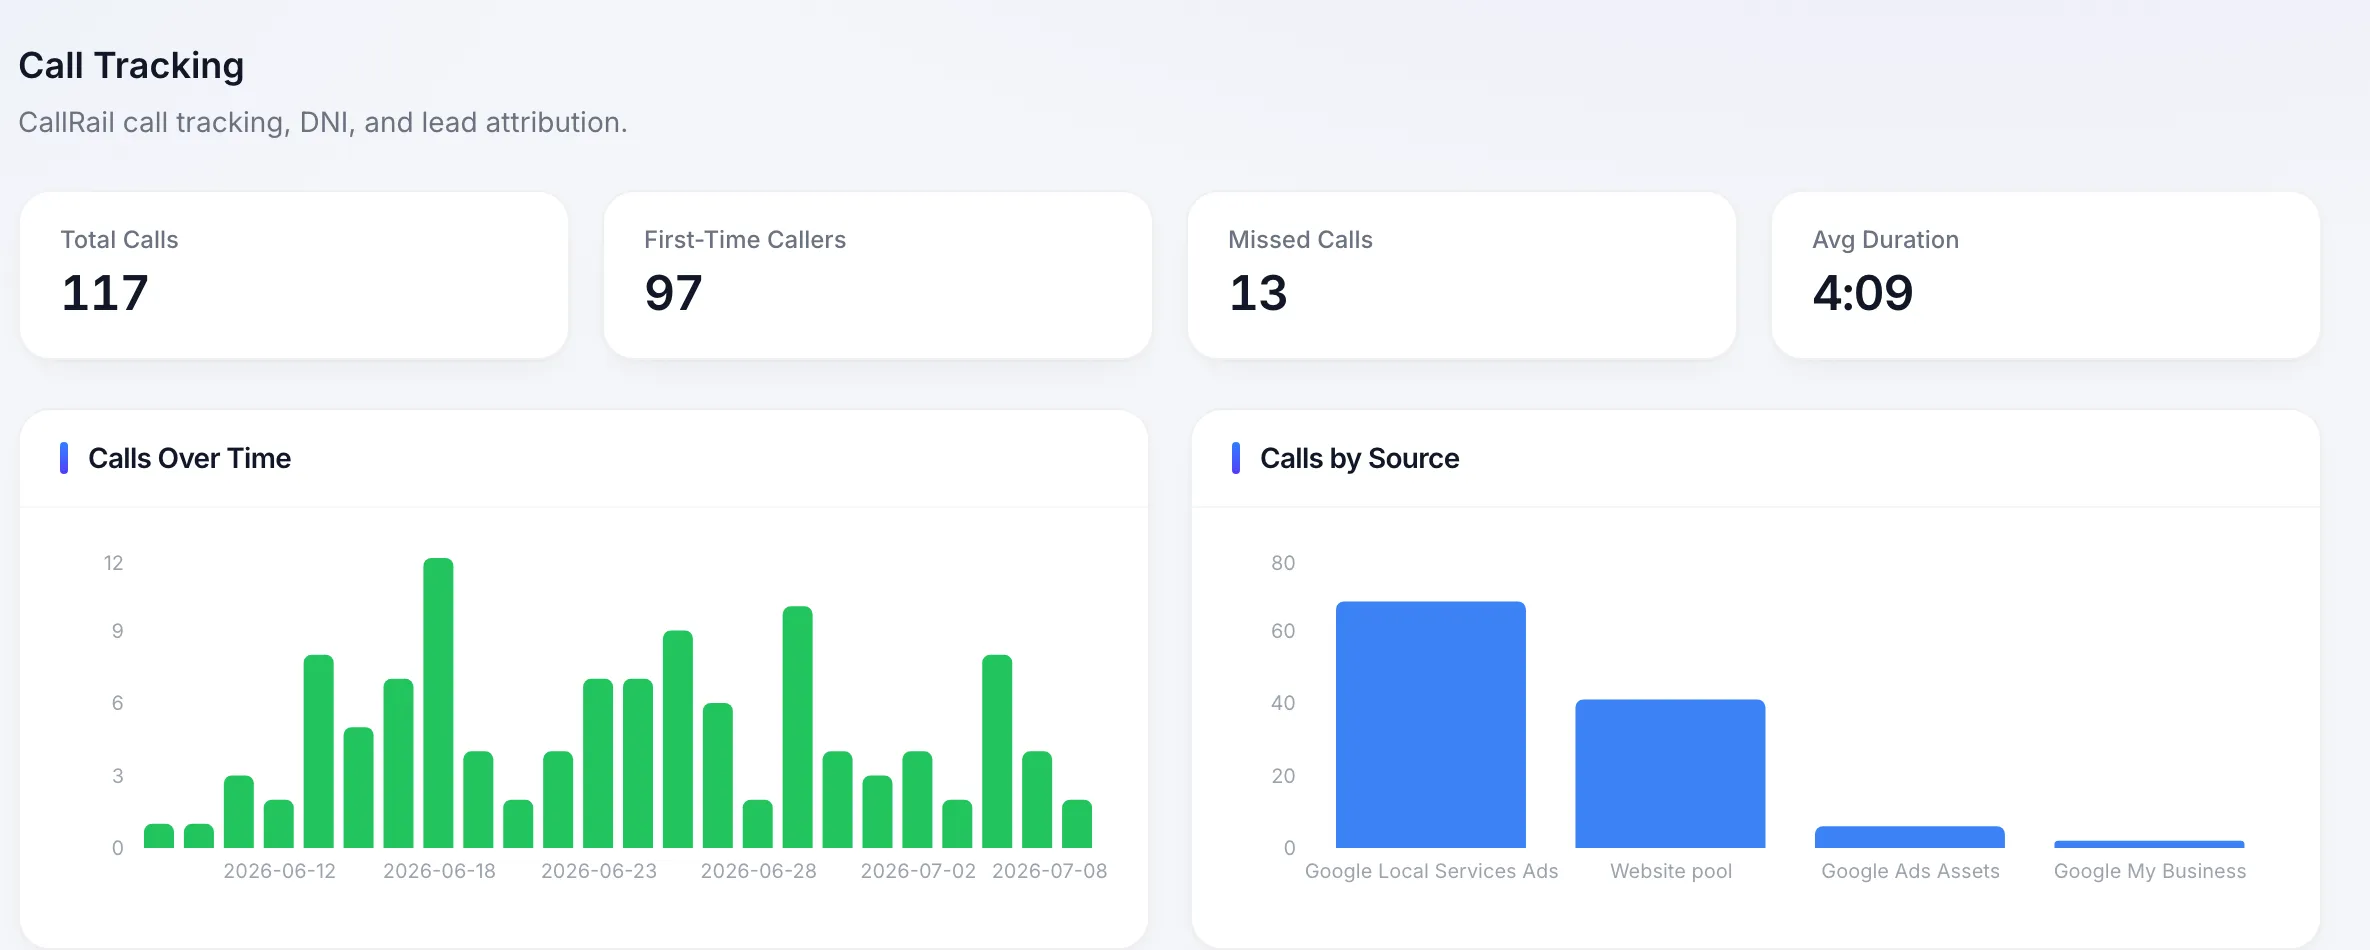Viewport: 2370px width, 950px height.
Task: Click the 60 y-axis tick in Calls by Source
Action: (x=1283, y=631)
